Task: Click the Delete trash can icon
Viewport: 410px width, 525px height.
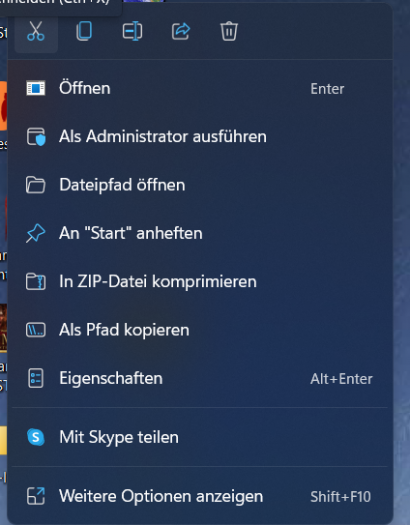Action: (229, 31)
